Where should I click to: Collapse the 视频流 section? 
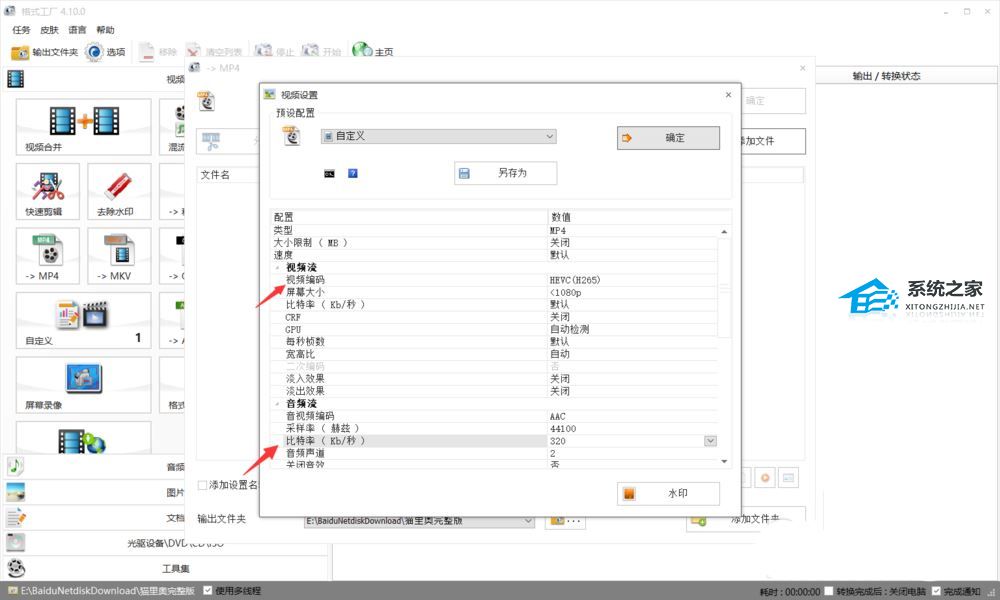pos(277,267)
